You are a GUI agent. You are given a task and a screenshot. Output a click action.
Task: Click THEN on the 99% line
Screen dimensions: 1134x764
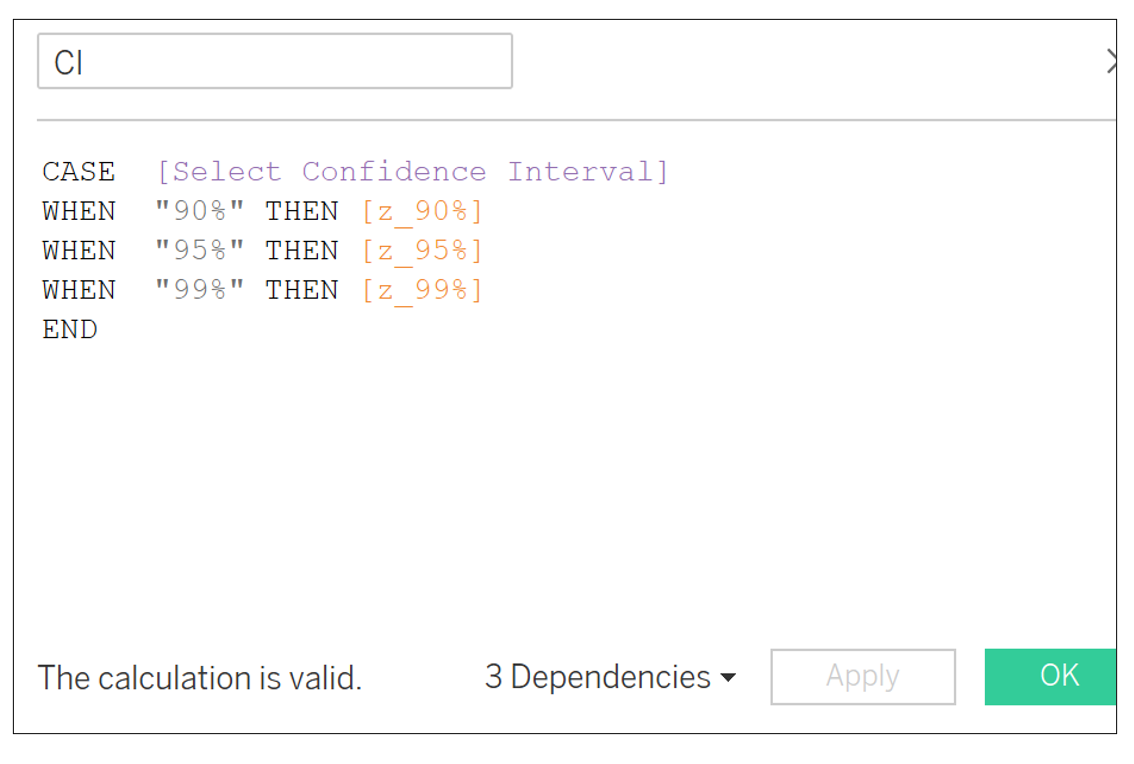tap(302, 290)
